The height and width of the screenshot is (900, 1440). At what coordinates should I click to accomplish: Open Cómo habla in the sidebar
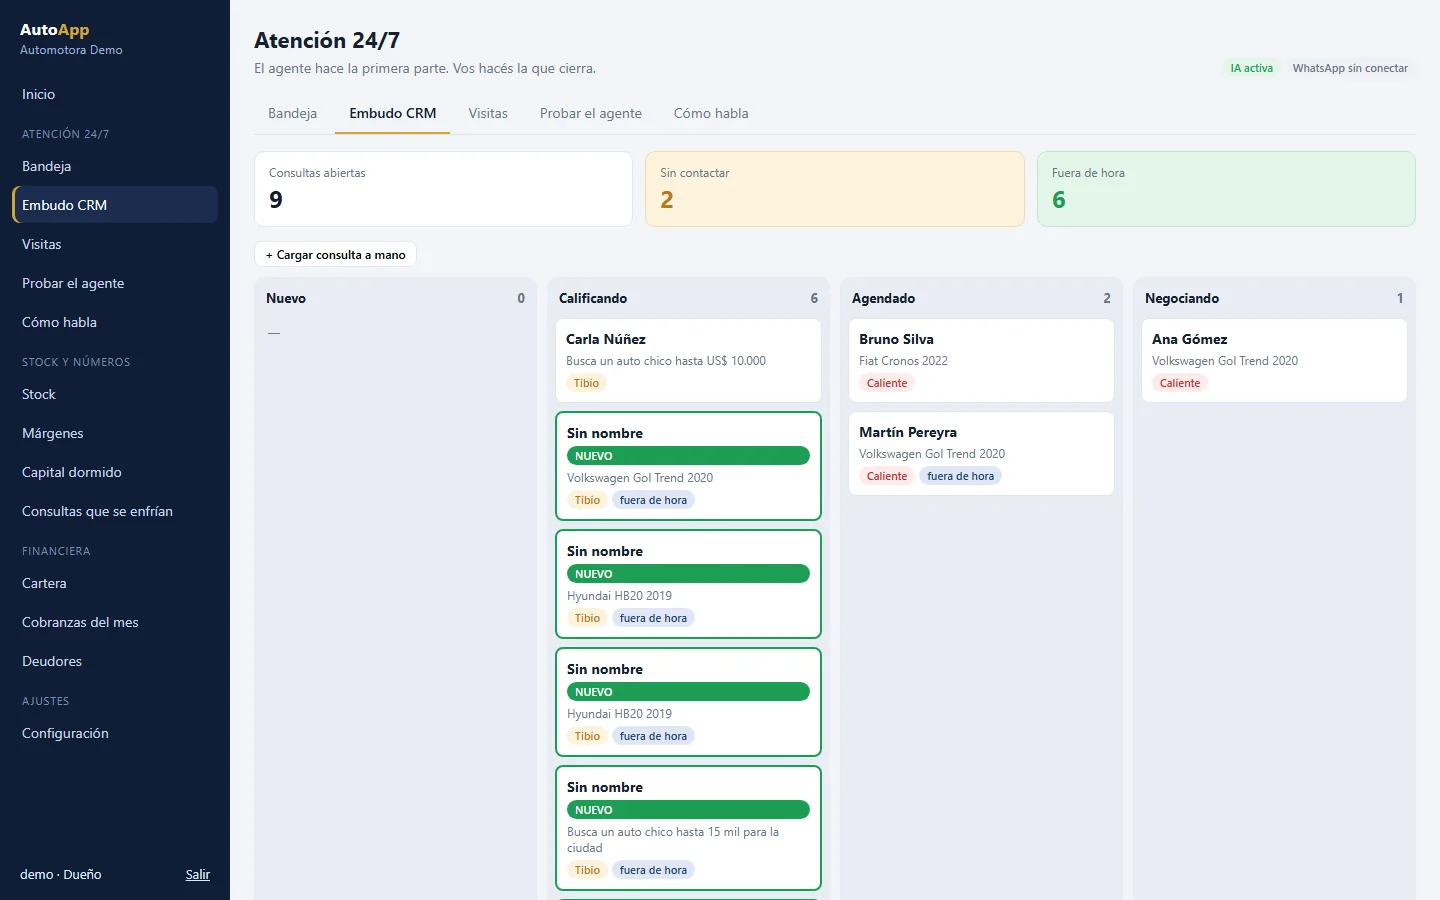115,322
